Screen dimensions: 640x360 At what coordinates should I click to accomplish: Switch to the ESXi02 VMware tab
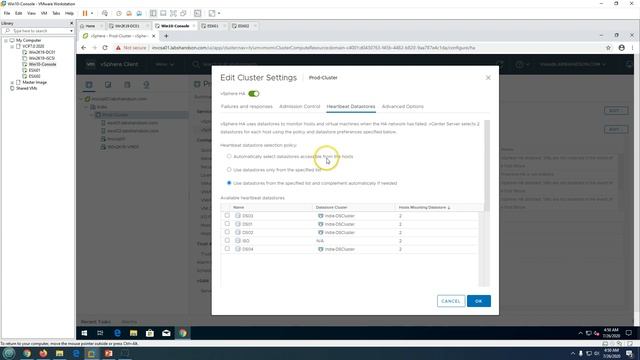(x=243, y=26)
